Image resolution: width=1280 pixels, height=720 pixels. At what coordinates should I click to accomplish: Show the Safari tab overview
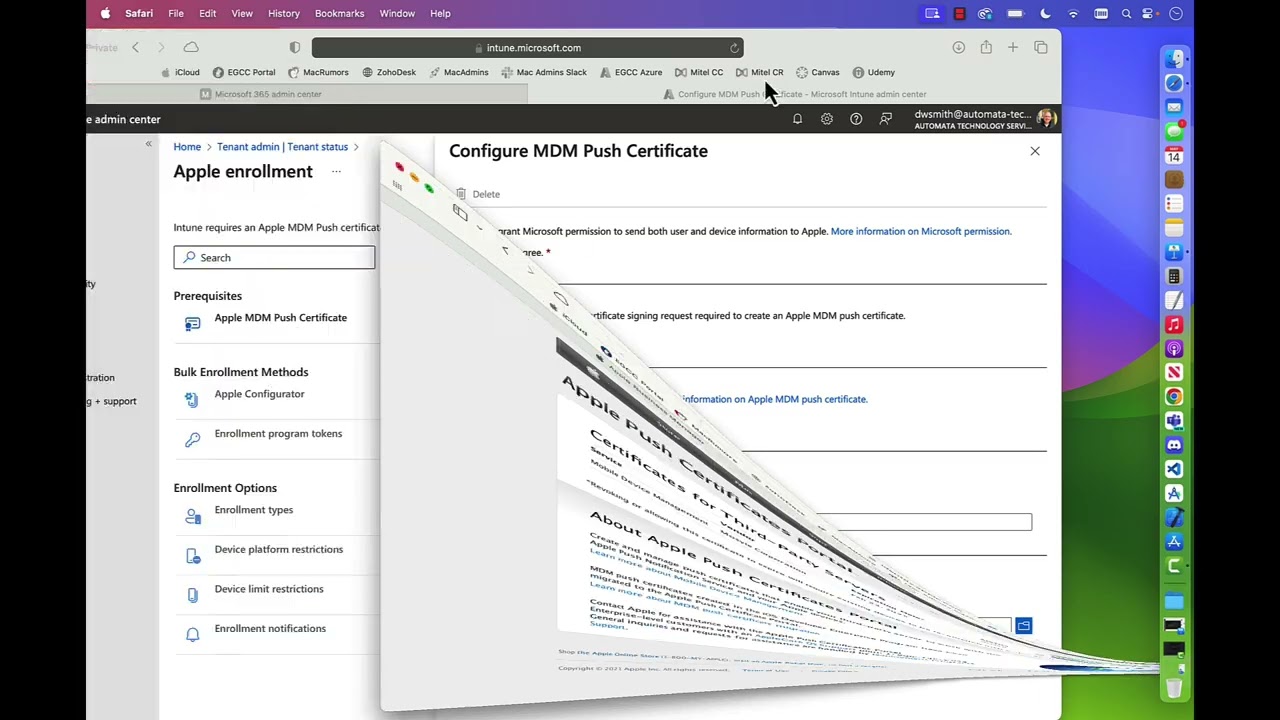pyautogui.click(x=1041, y=47)
